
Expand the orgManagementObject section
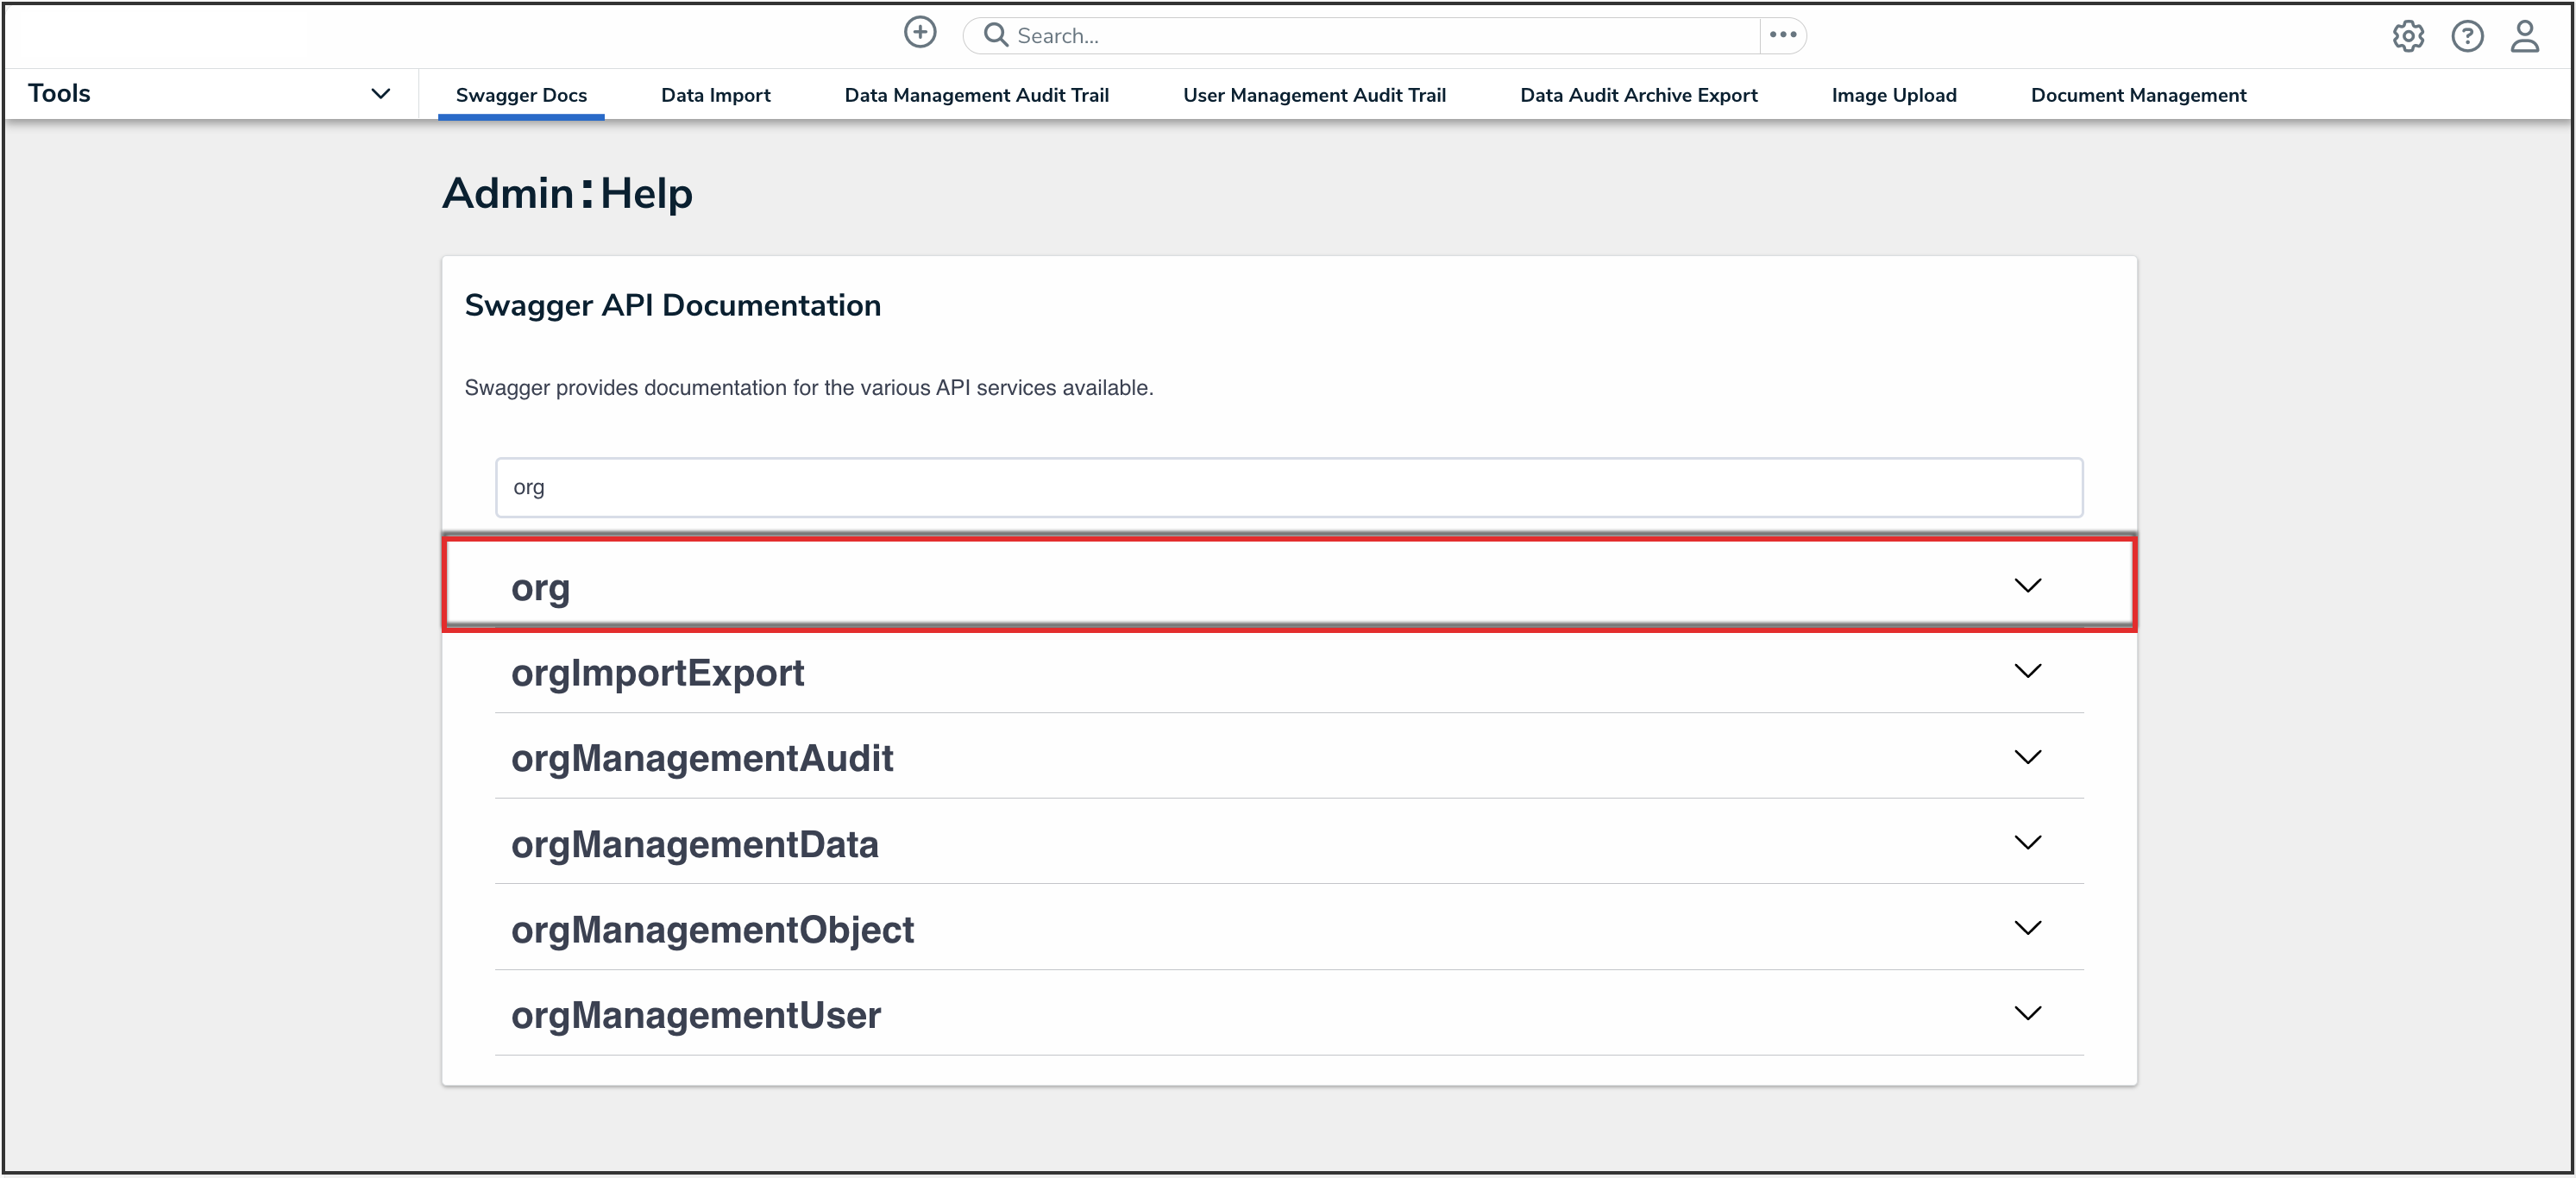click(x=2028, y=927)
